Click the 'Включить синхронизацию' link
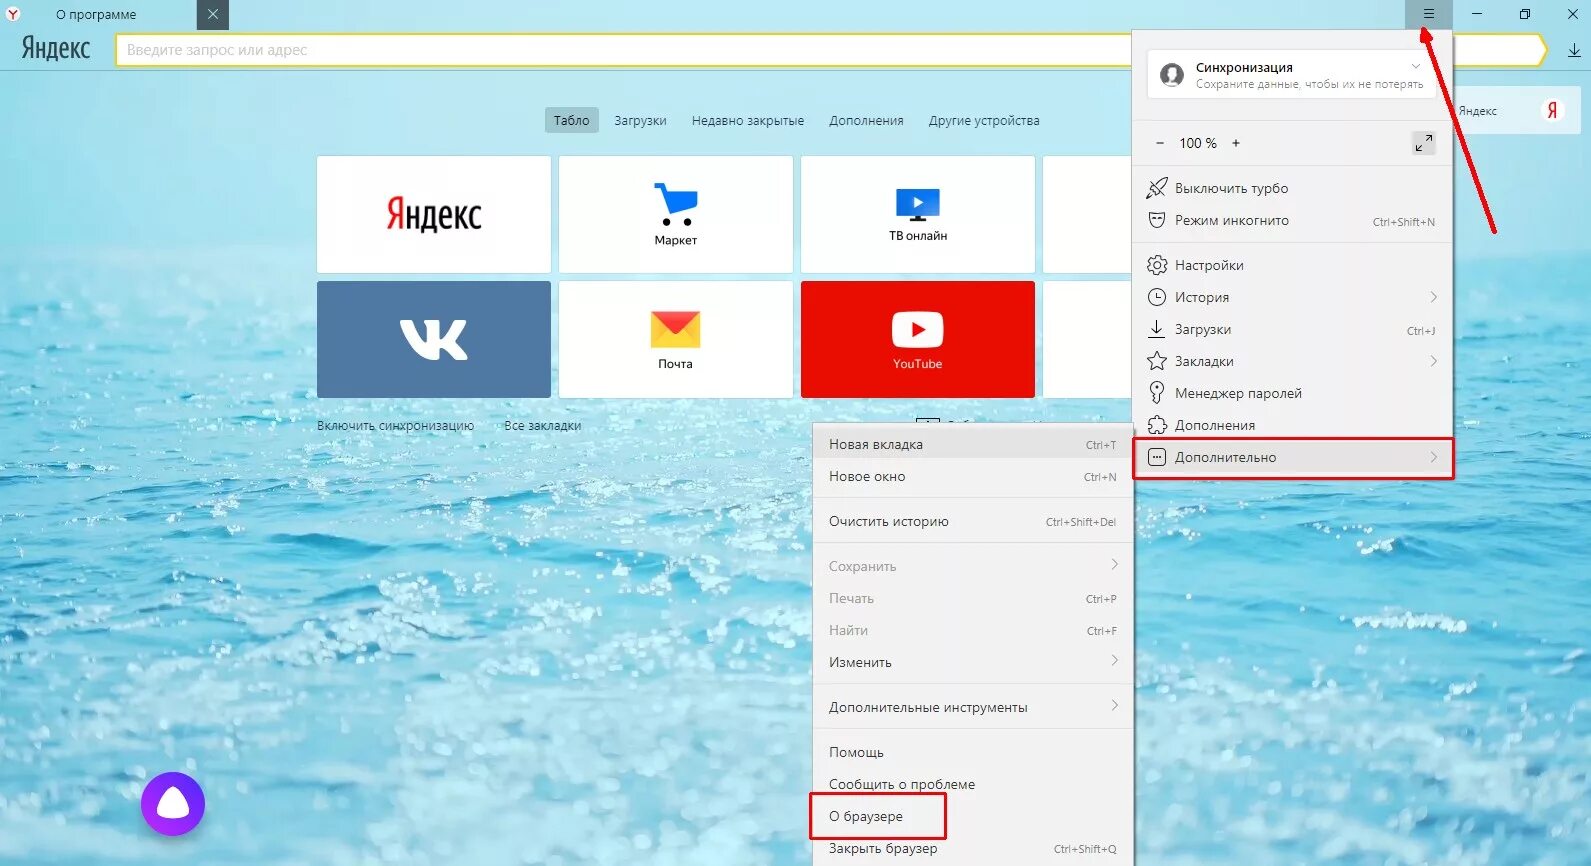 395,425
